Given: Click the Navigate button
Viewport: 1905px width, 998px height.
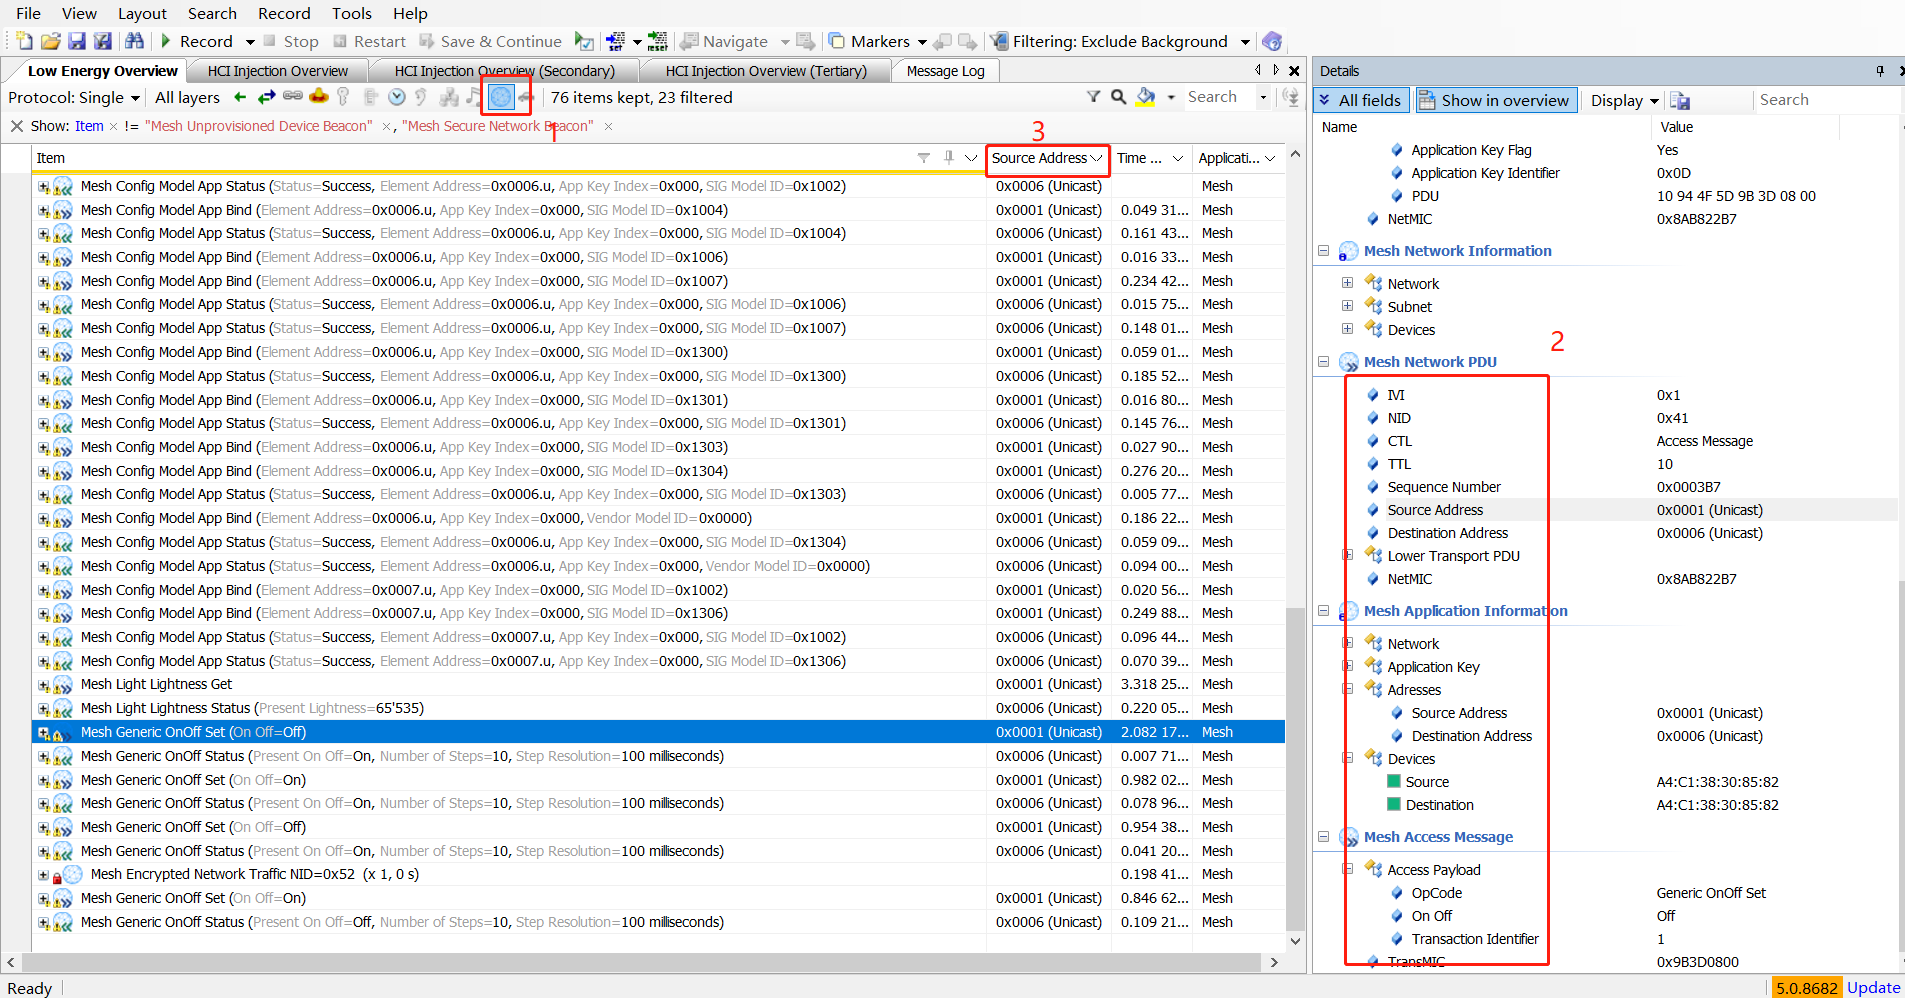Looking at the screenshot, I should tap(725, 41).
